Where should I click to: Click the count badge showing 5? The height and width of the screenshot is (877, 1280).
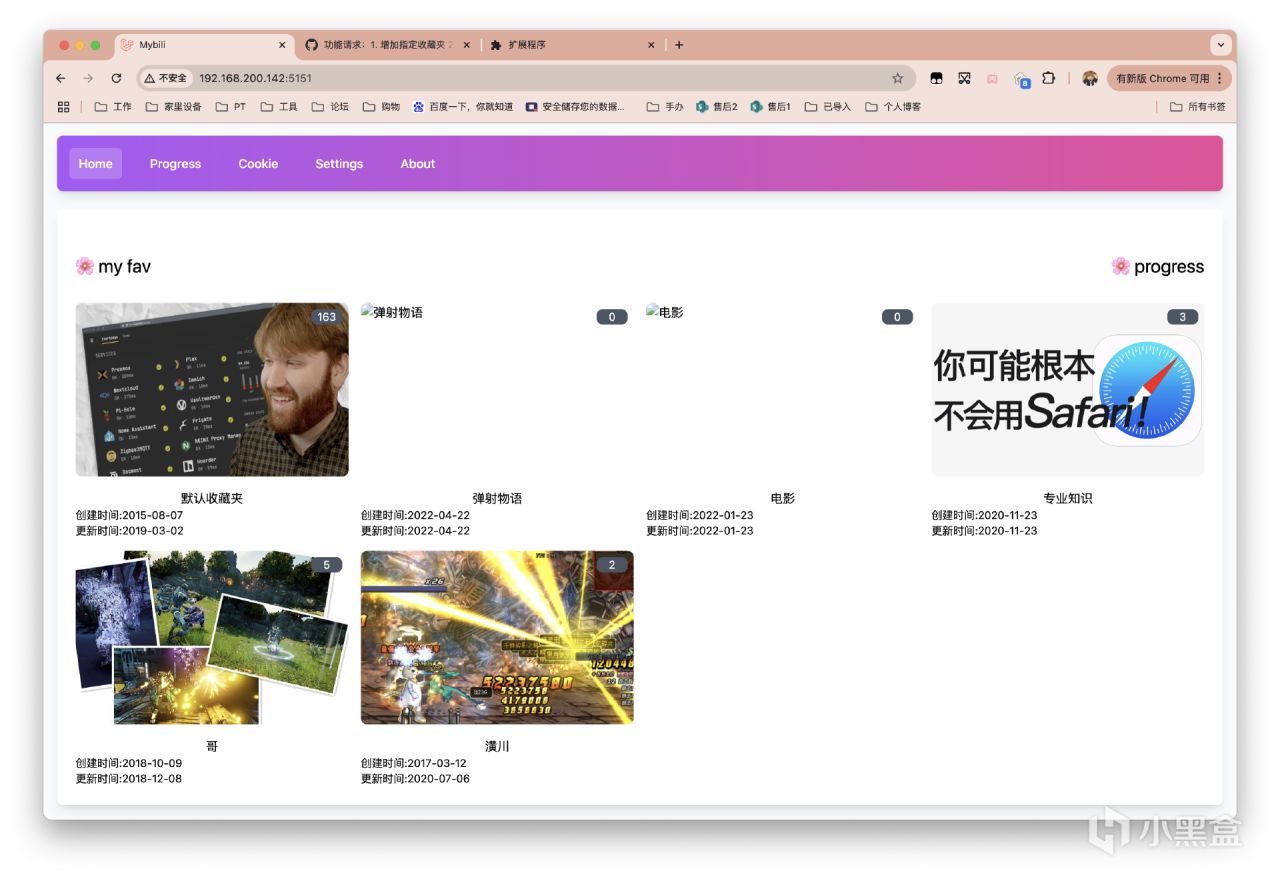pos(326,565)
